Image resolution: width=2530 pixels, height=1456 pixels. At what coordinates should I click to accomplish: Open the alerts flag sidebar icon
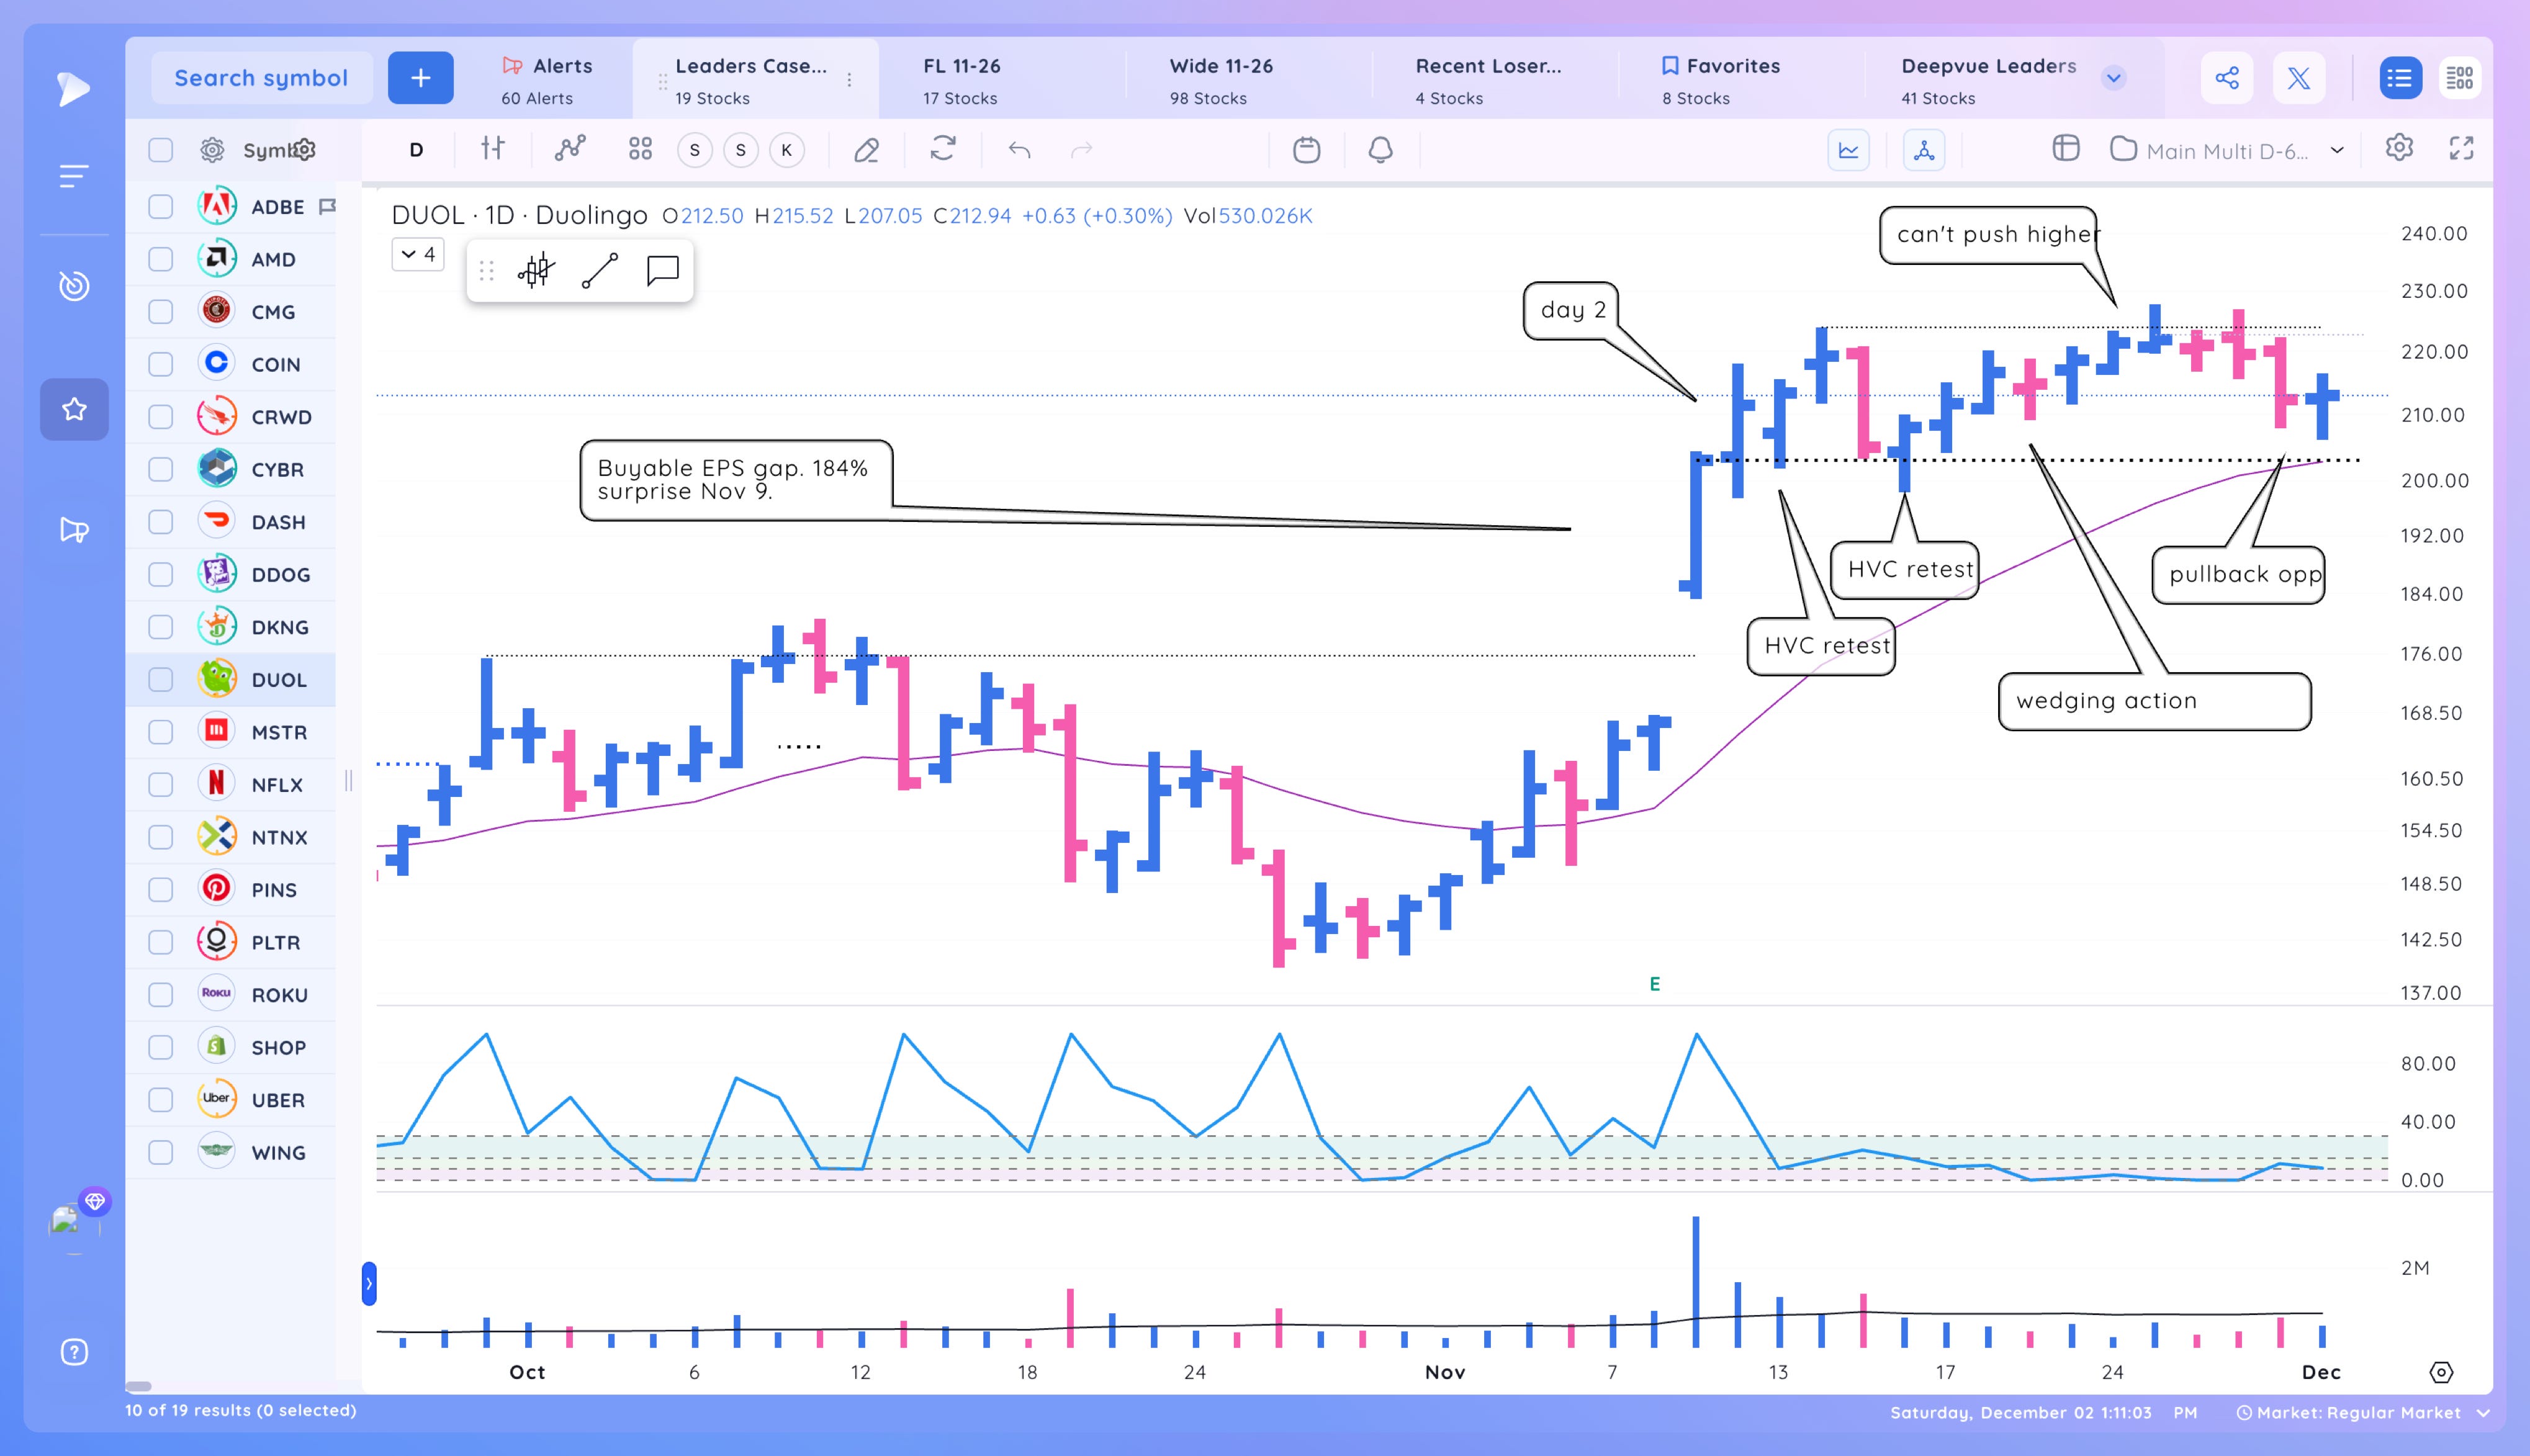click(x=74, y=530)
